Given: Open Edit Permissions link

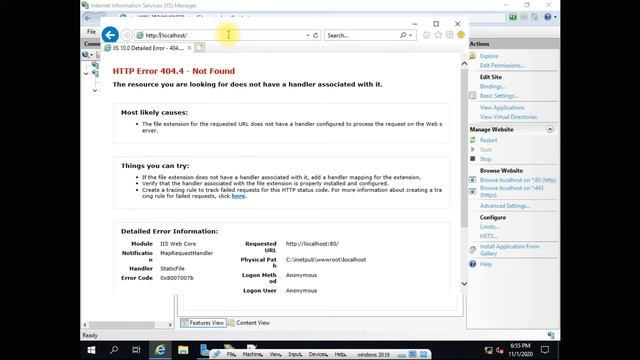Looking at the screenshot, I should tap(502, 65).
